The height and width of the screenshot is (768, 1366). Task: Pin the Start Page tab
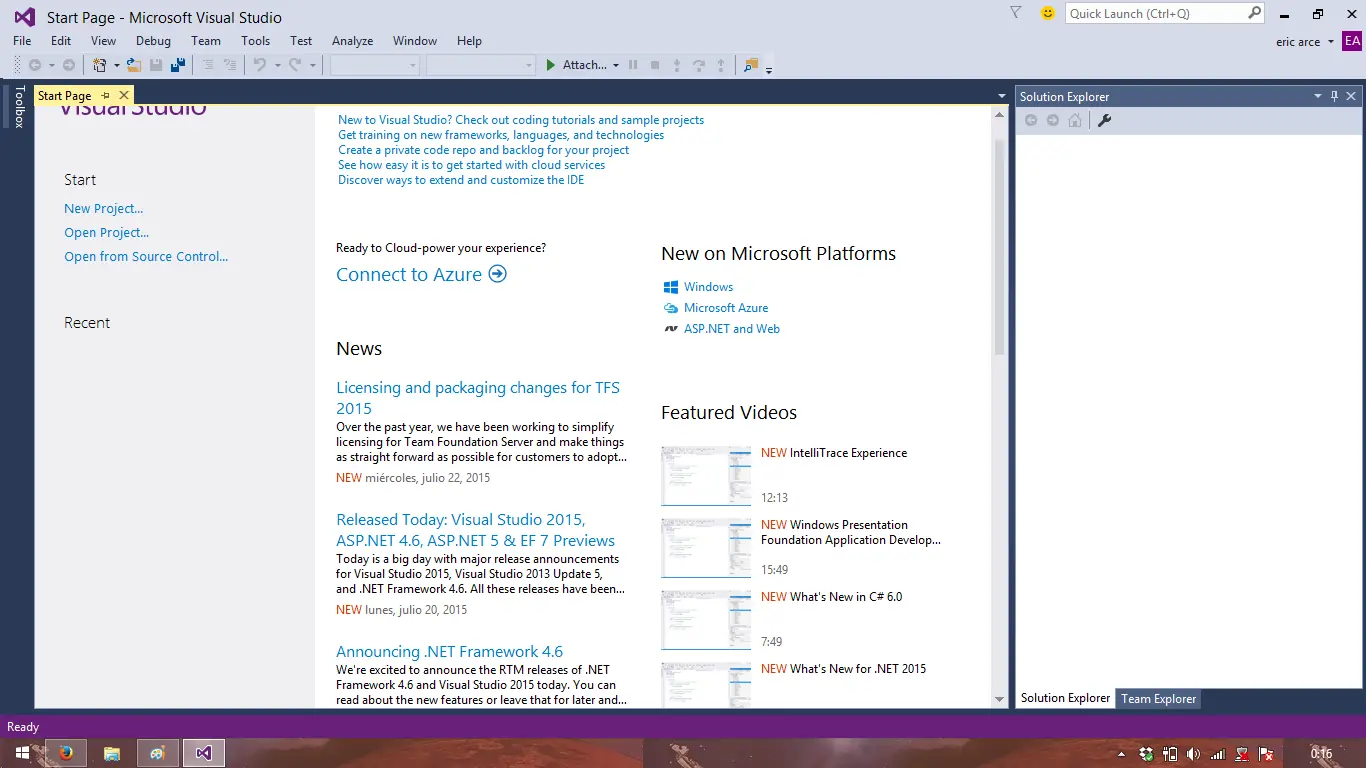(x=106, y=96)
